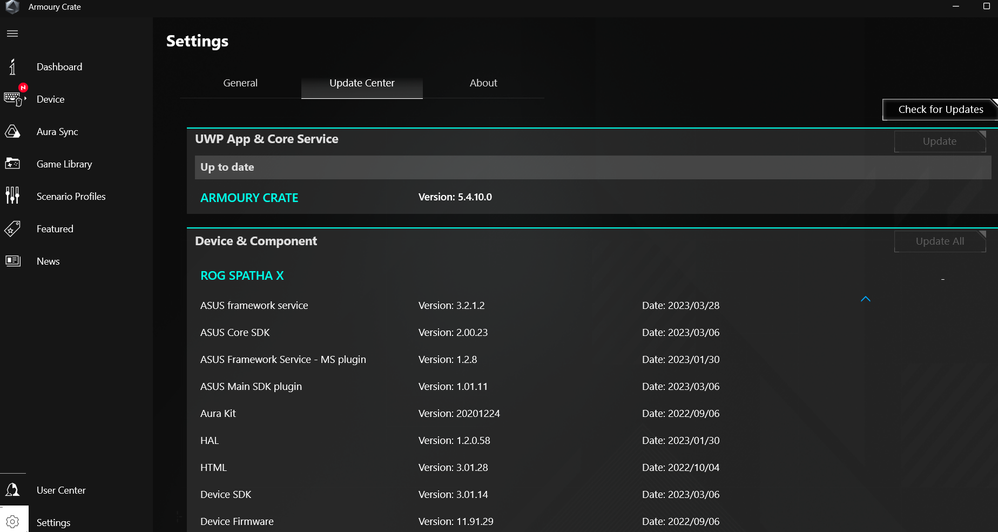Image resolution: width=998 pixels, height=532 pixels.
Task: Select News label in sidebar
Action: [x=48, y=262]
